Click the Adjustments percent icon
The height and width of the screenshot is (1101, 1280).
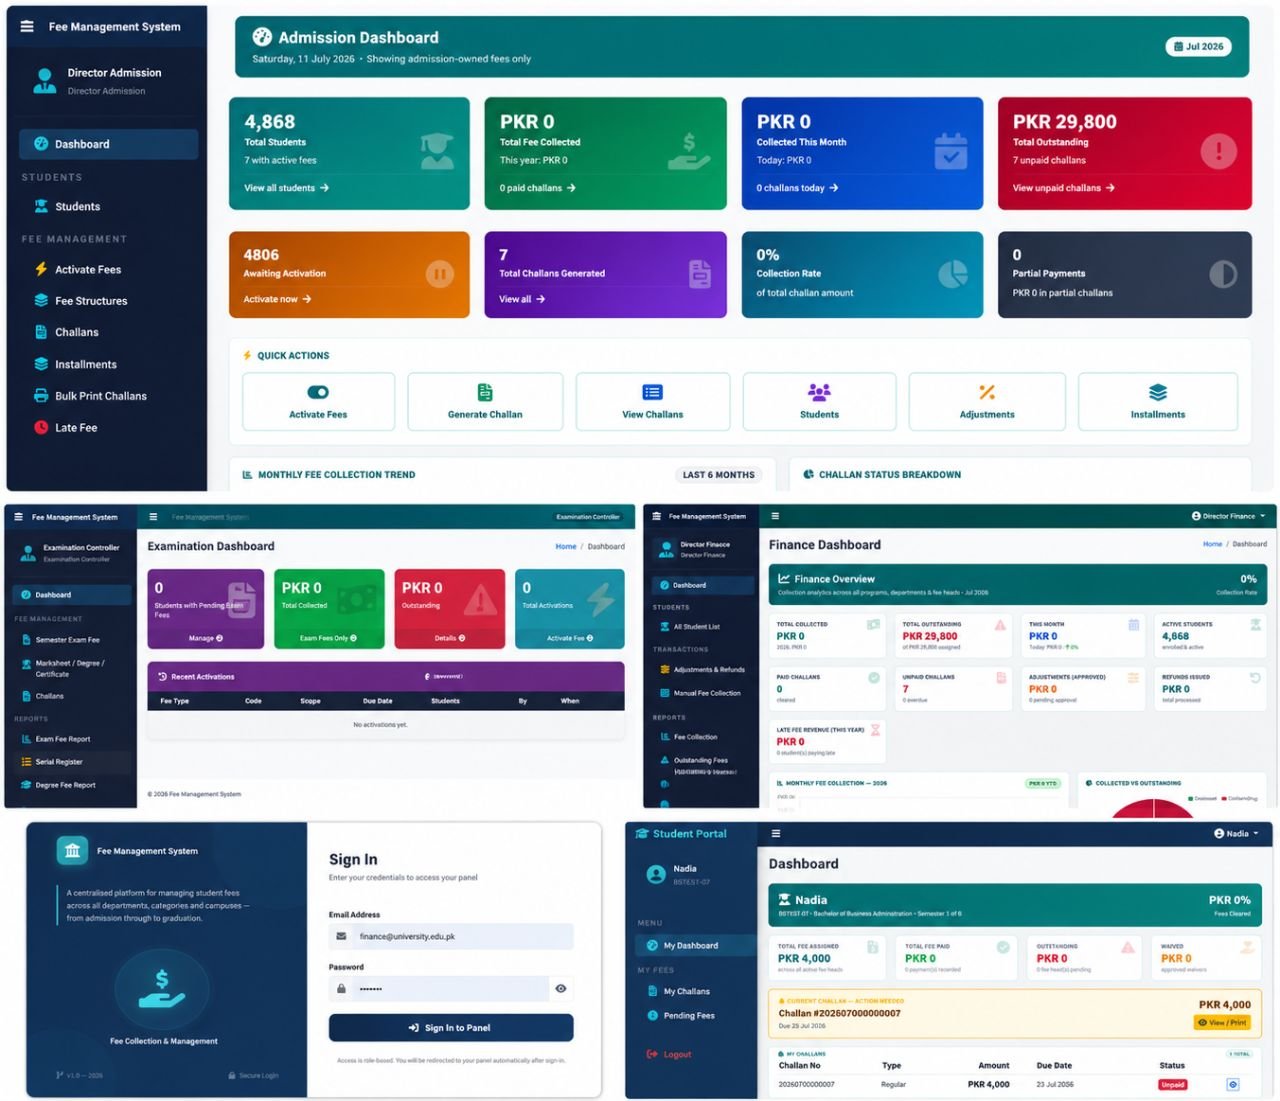click(987, 392)
